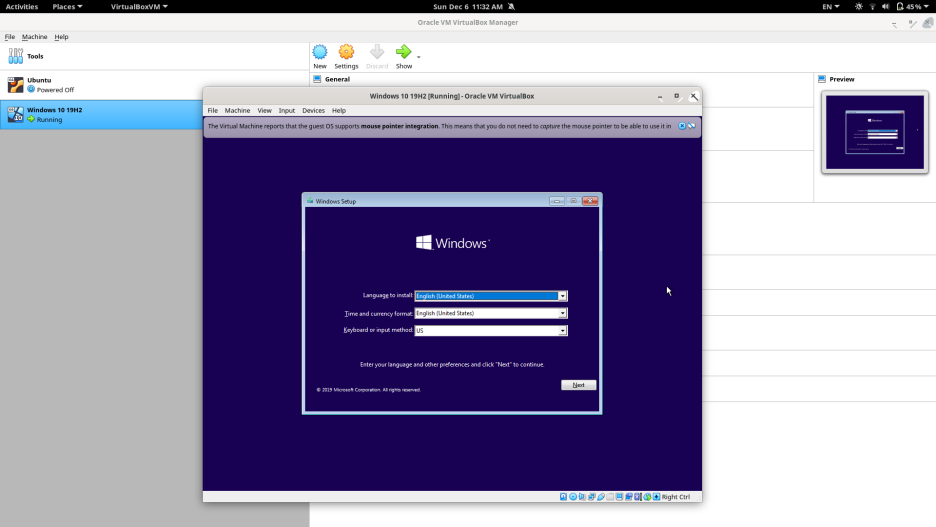
Task: Click the date and time clock
Action: pyautogui.click(x=468, y=7)
